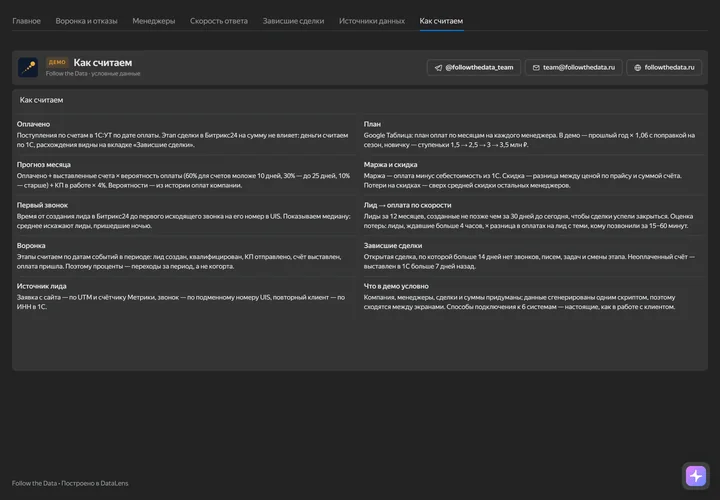720x500 pixels.
Task: Click the Лид → оплата по скорости heading
Action: 407,205
